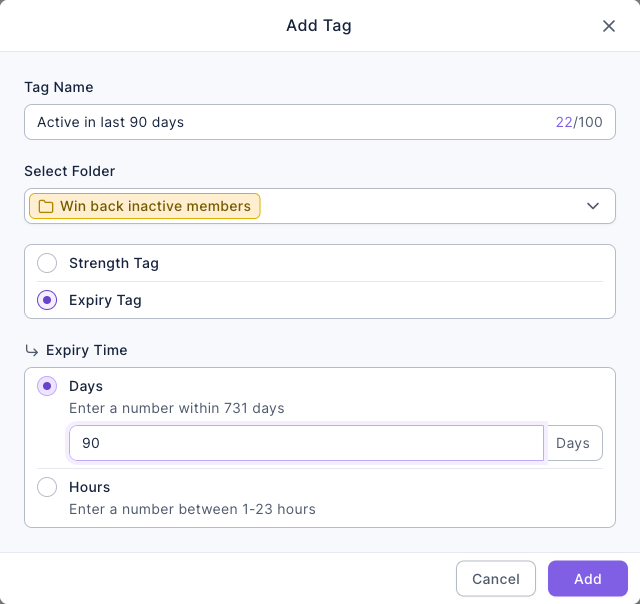Click the 'Enter a number within 731 days' hint
This screenshot has height=604, width=640.
pos(177,408)
